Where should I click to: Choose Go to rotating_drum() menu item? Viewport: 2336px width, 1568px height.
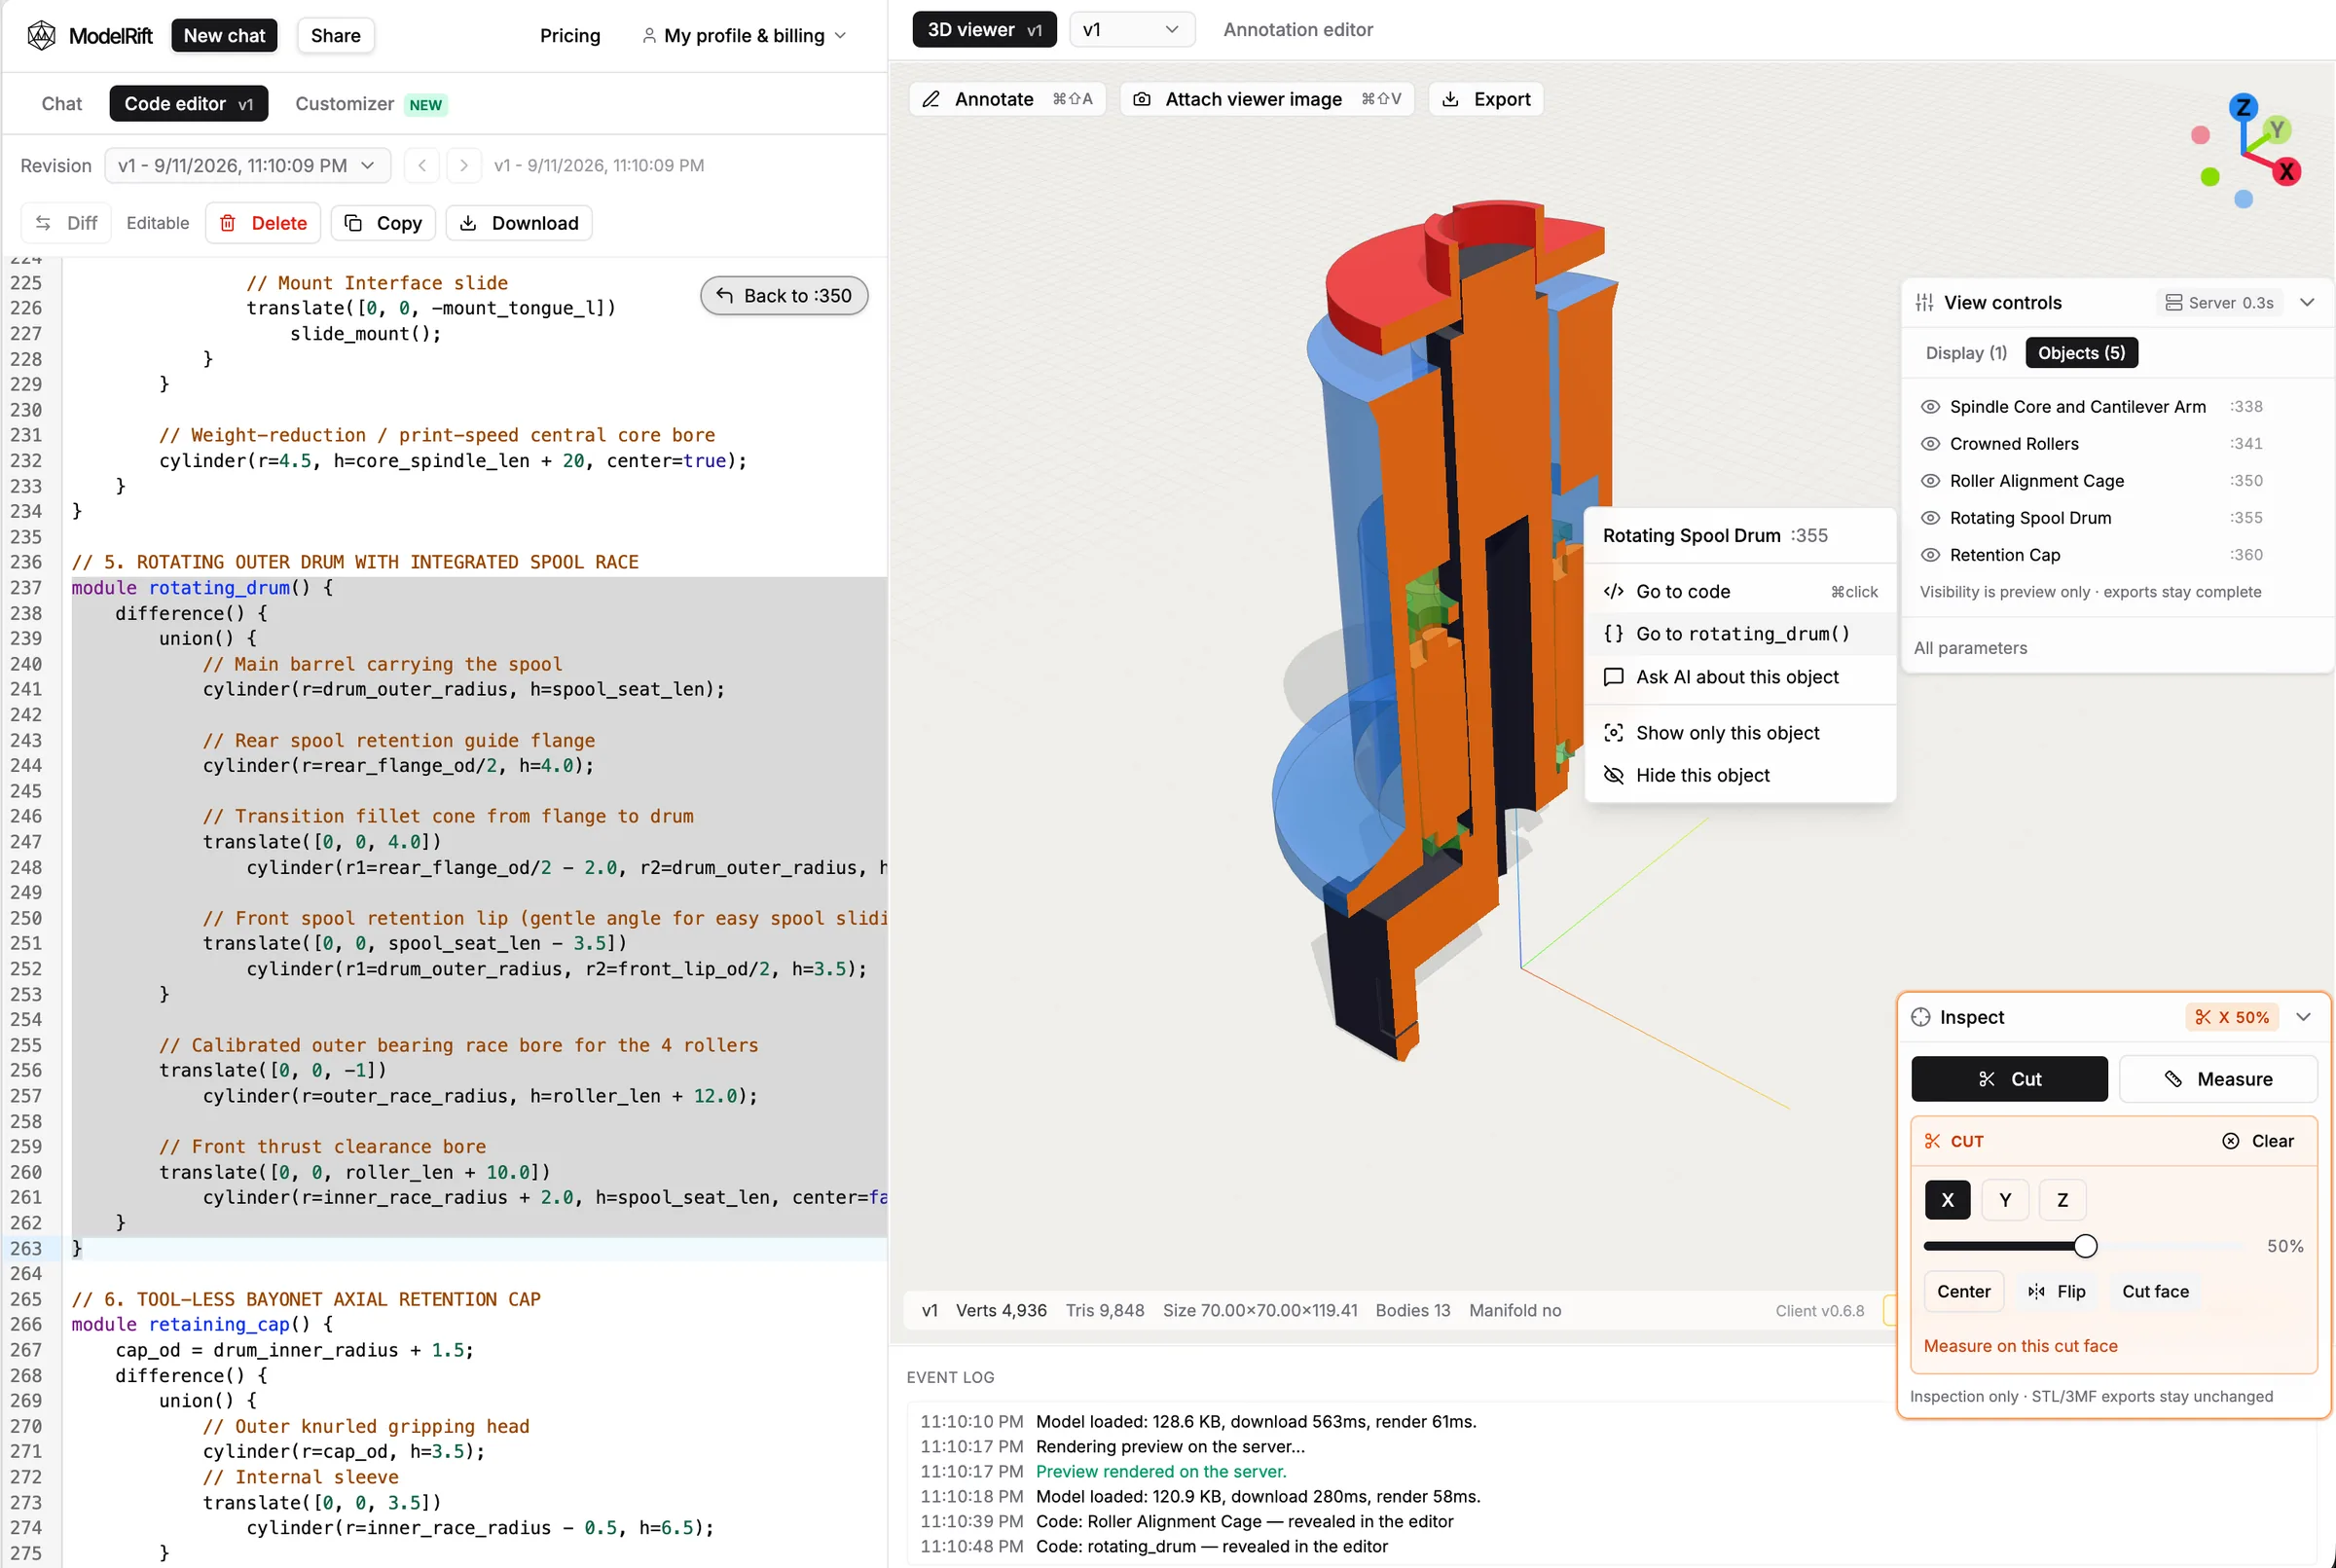coord(1740,633)
